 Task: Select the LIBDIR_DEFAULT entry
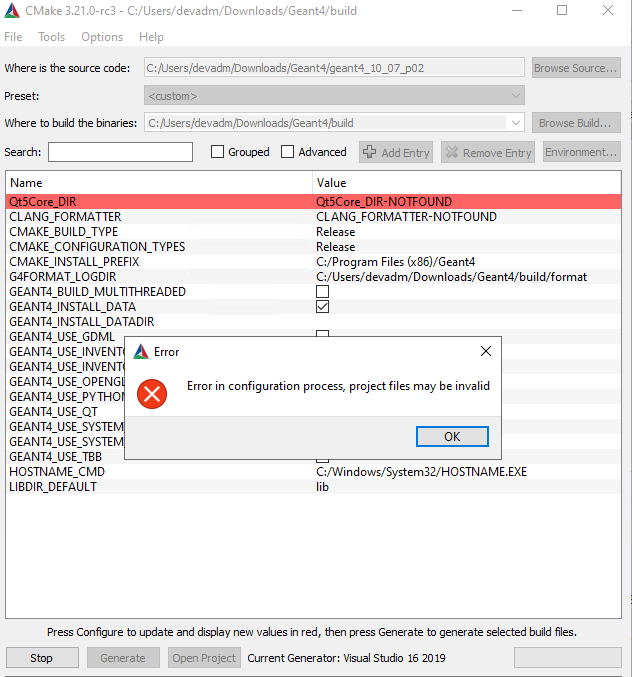(x=53, y=487)
